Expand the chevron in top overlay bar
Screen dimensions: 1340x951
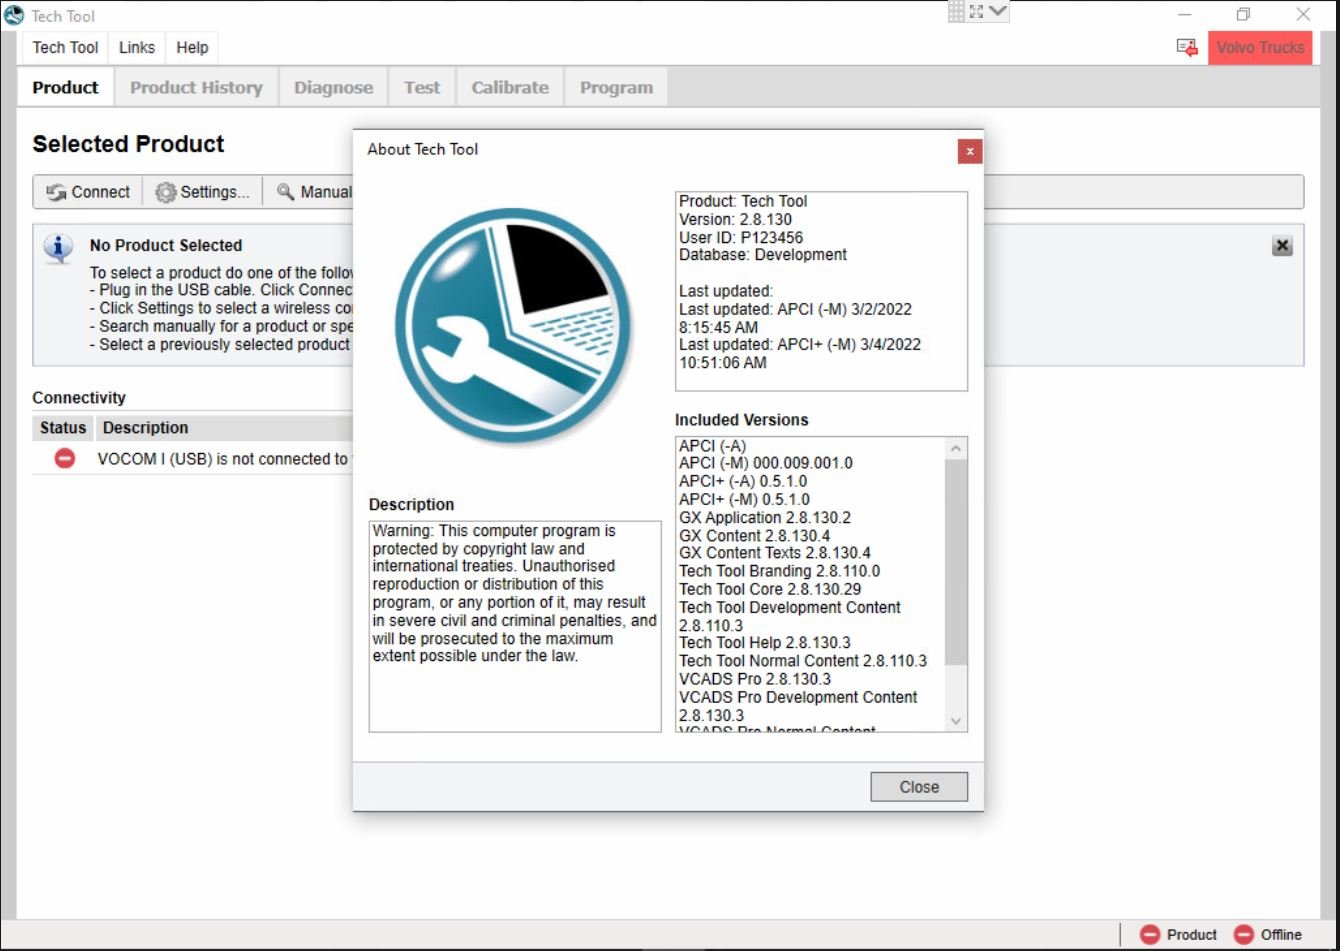click(x=999, y=12)
